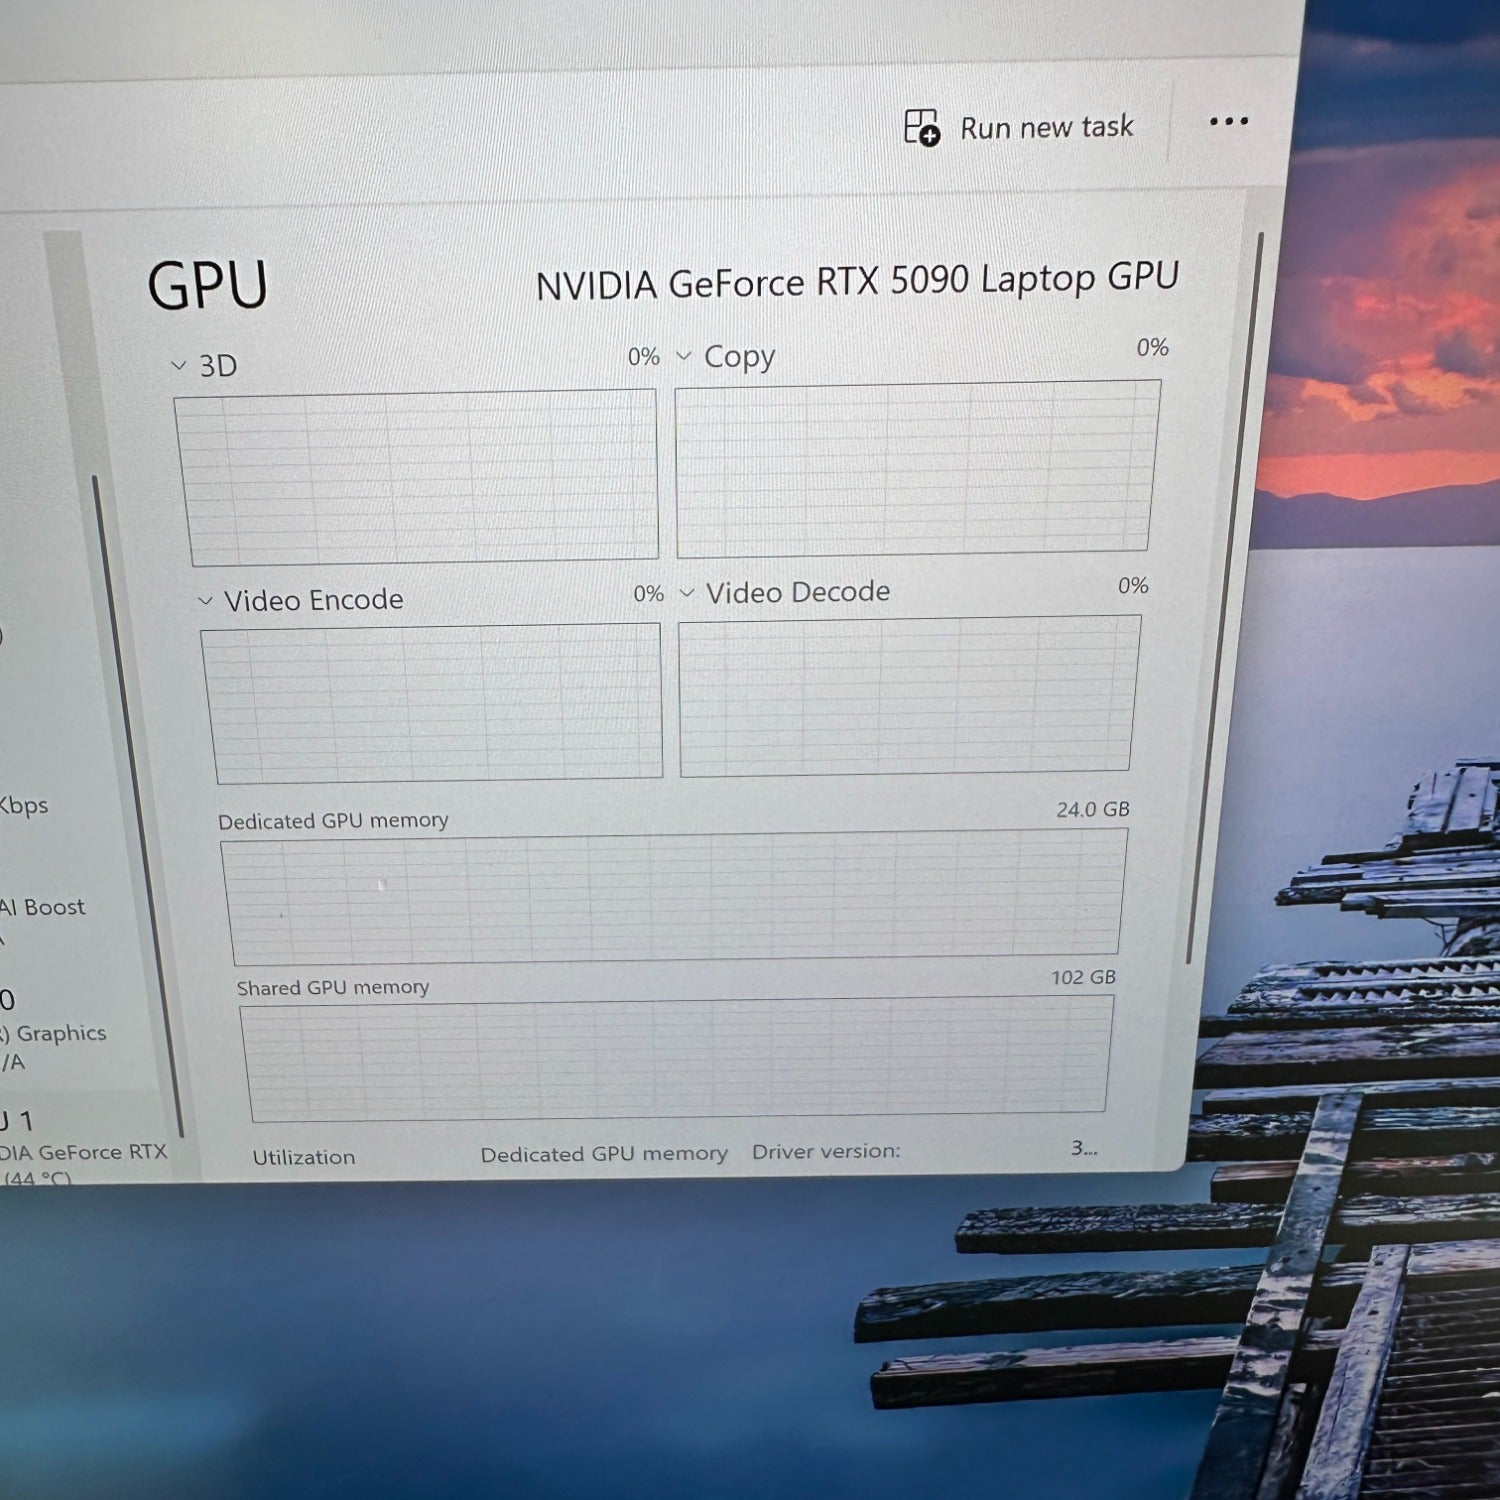Image resolution: width=1500 pixels, height=1500 pixels.
Task: Click 'Dedicated GPU memory' label beside Utilization
Action: point(604,1154)
